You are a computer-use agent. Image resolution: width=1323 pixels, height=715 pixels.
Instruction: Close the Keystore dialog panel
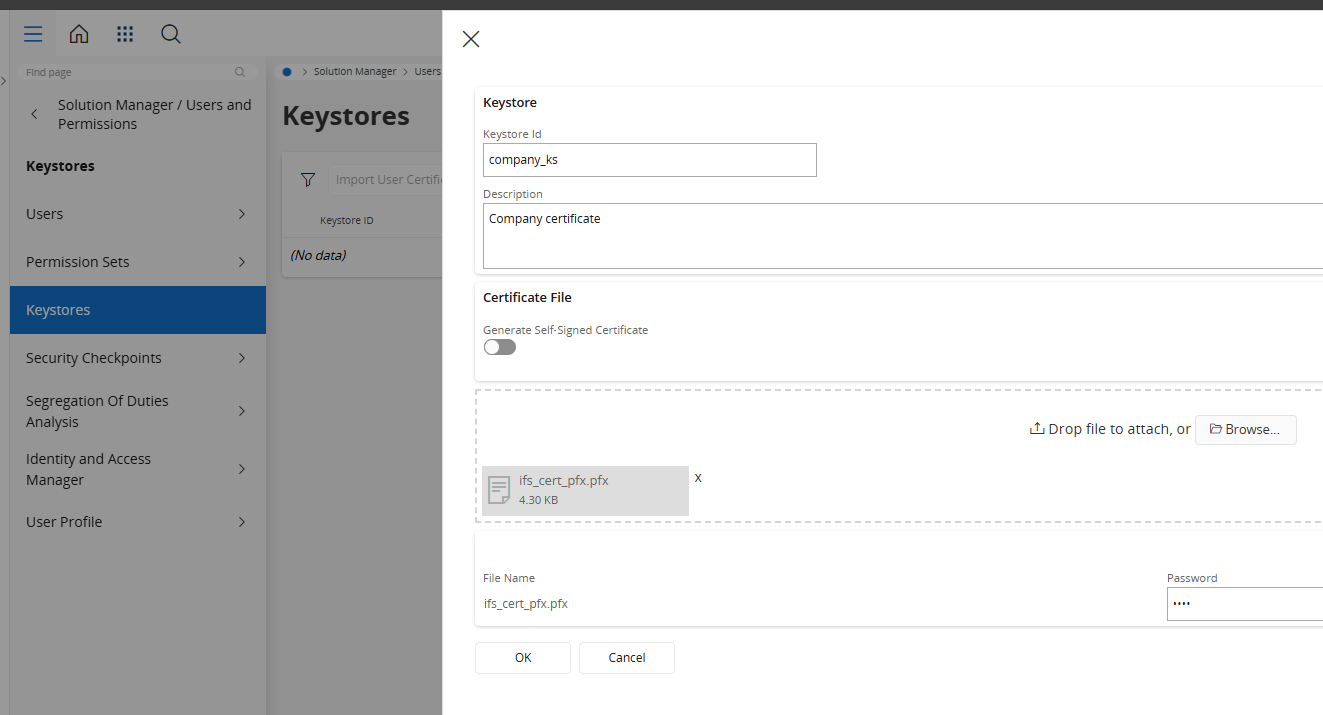(x=471, y=39)
